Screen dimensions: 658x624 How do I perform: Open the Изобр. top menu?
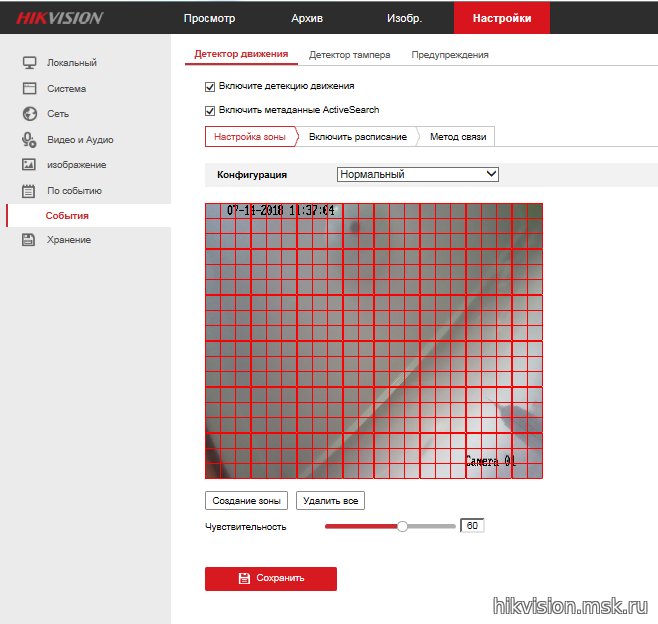click(405, 18)
